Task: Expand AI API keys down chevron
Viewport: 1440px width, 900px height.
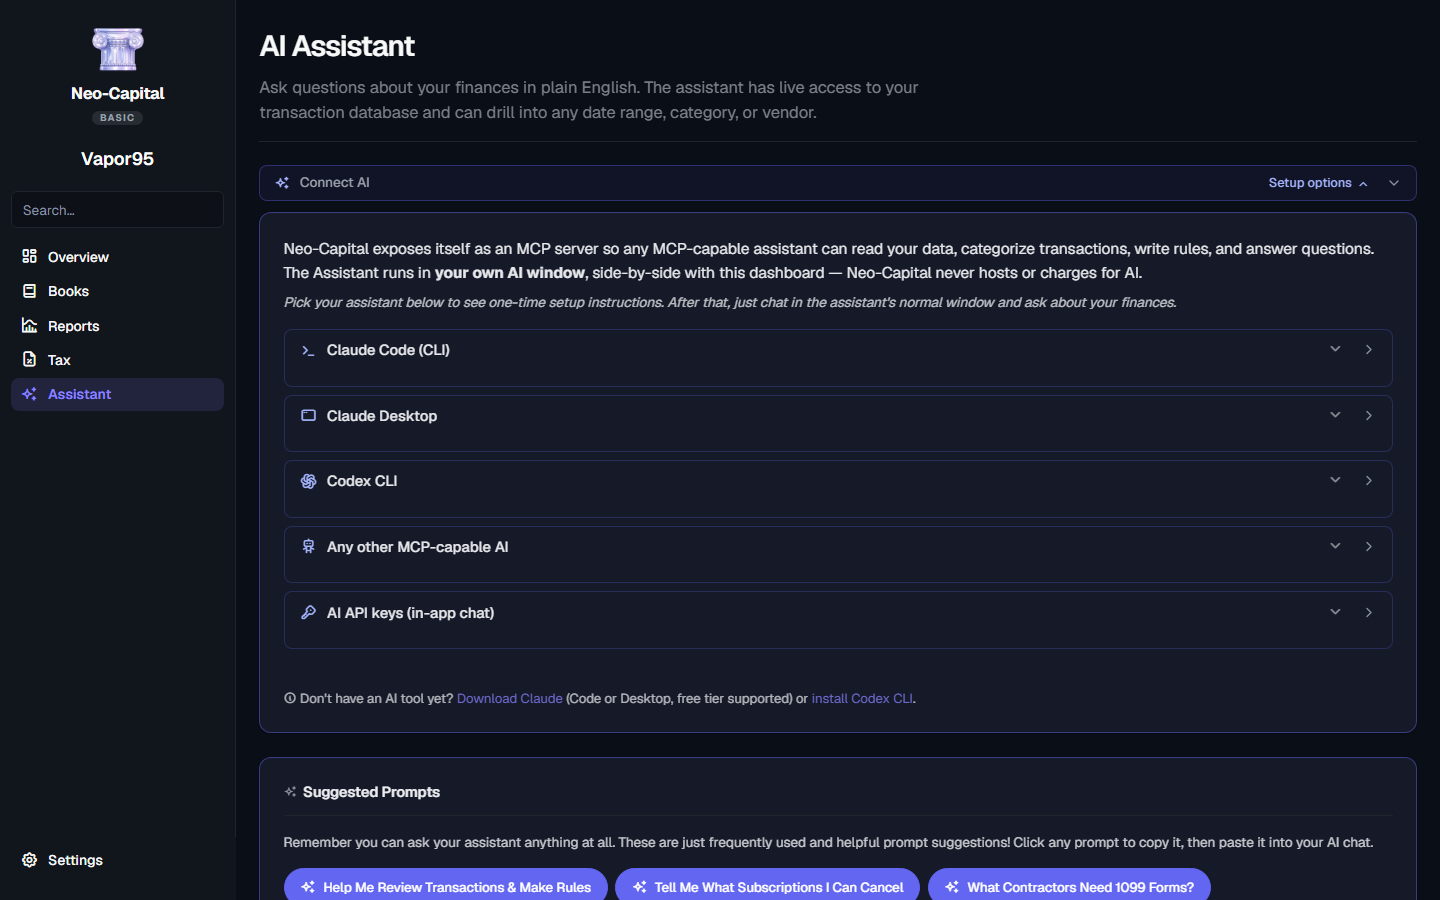Action: (x=1335, y=612)
